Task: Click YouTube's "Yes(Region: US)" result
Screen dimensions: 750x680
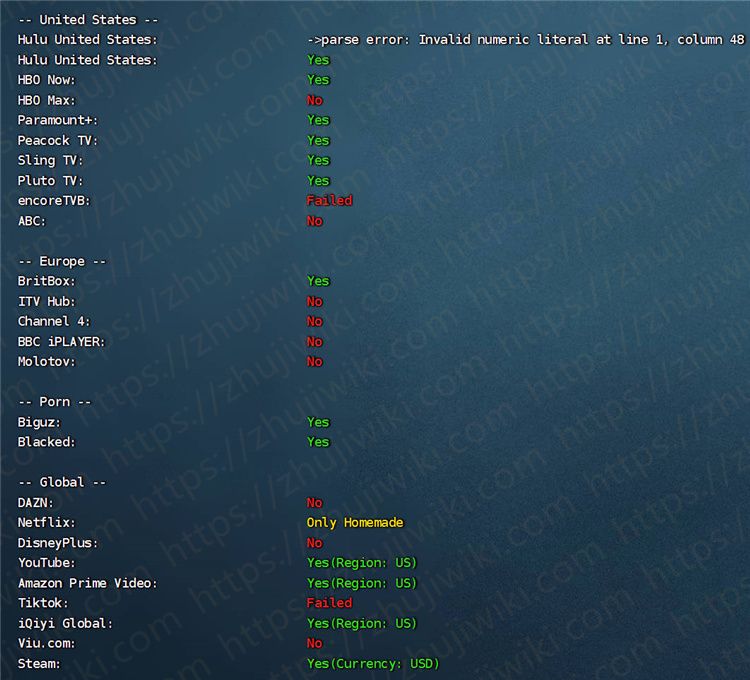Action: tap(362, 563)
